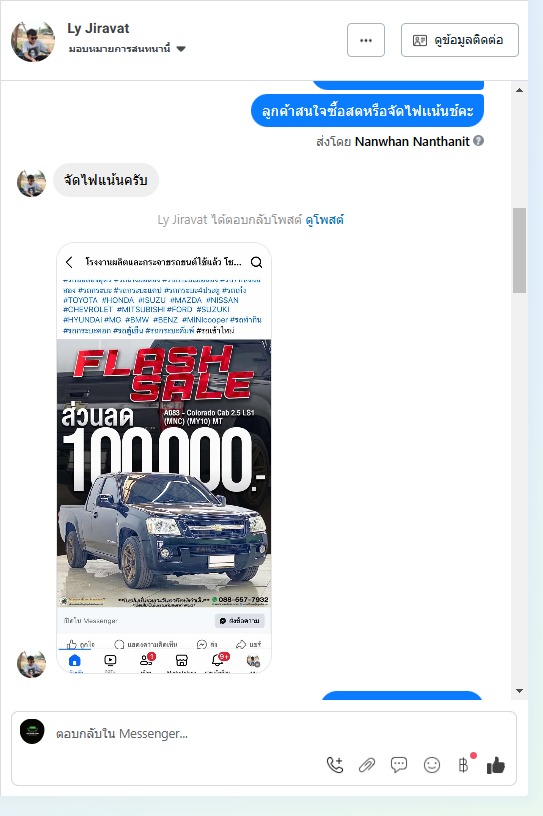Click the help icon beside Nanwhan Nanthanit
The width and height of the screenshot is (543, 816).
click(478, 141)
